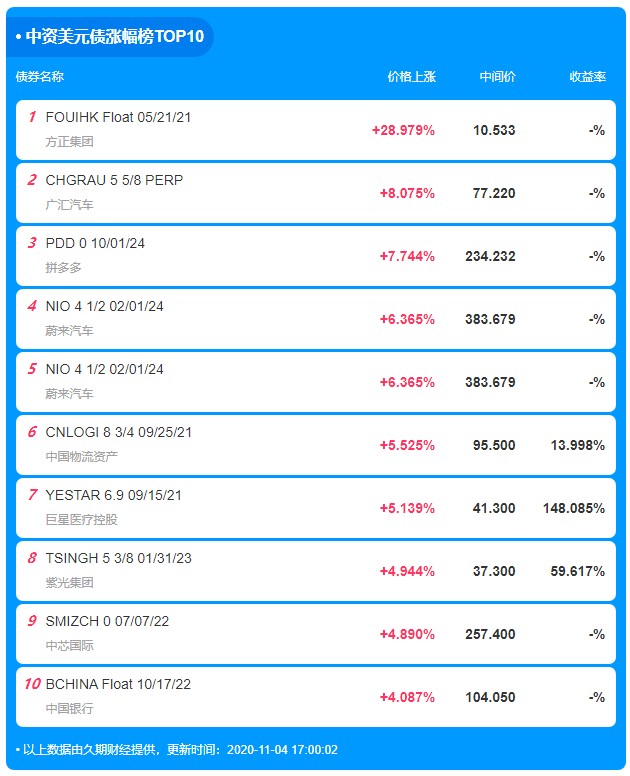
Task: Open the FOUIHK Float 05/21/21 bond row
Action: (x=316, y=130)
